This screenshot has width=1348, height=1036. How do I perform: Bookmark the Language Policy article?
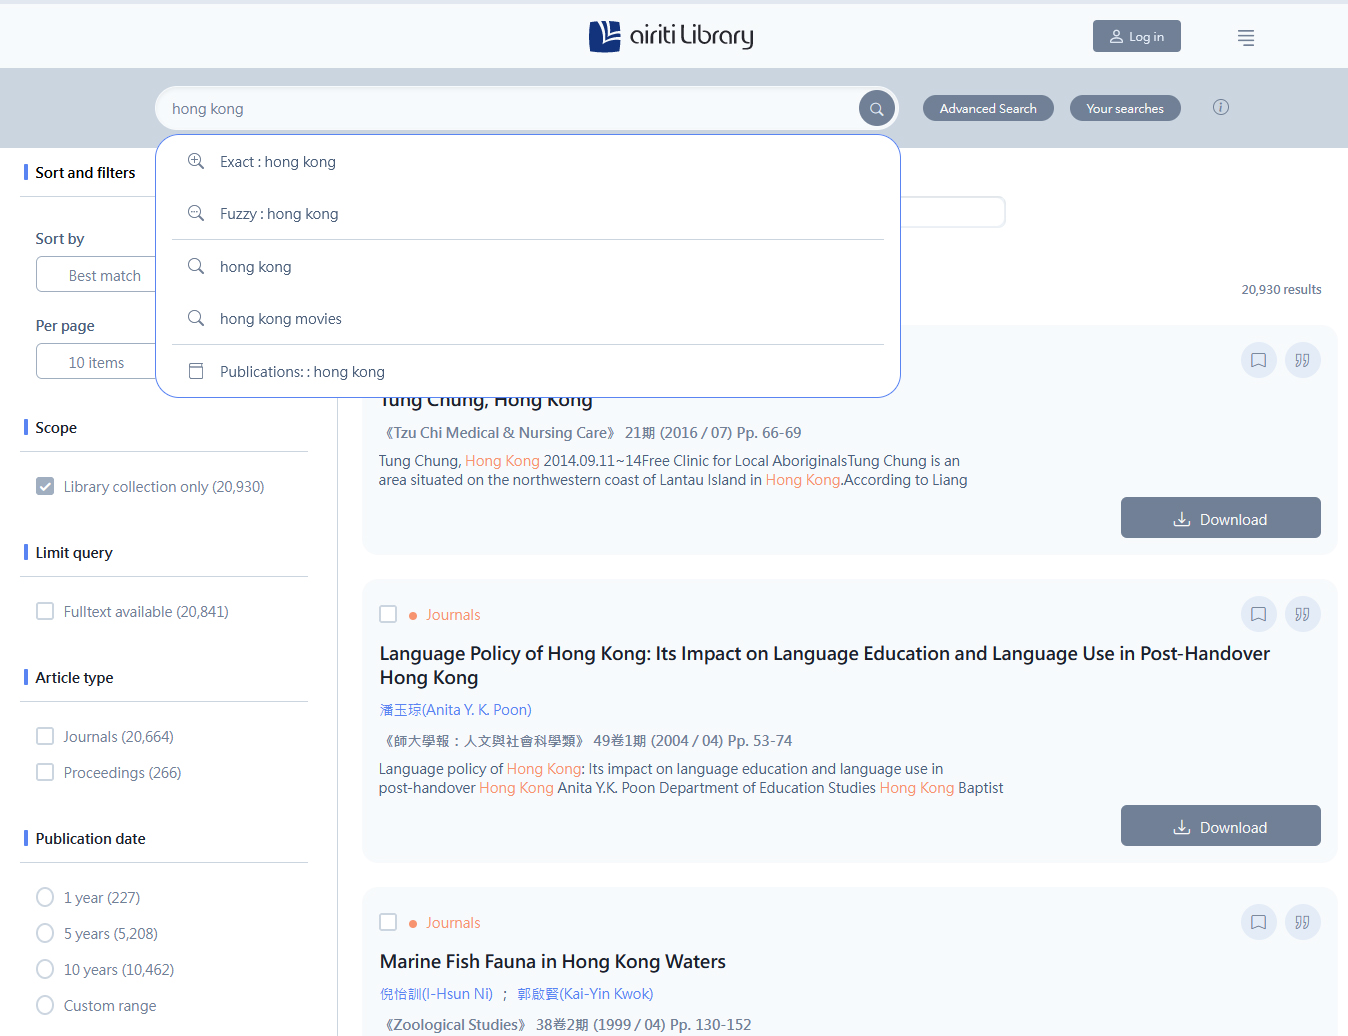(x=1259, y=614)
